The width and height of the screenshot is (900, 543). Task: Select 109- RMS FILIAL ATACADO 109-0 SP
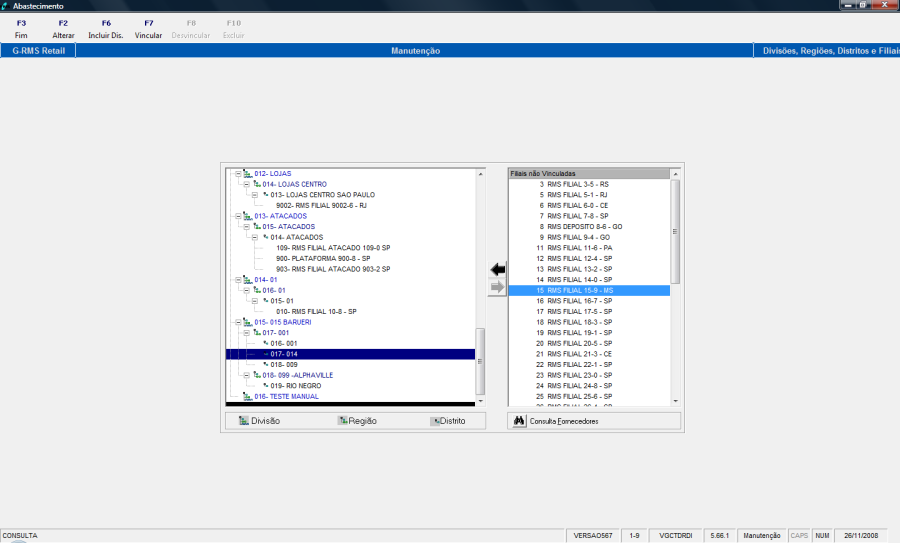(333, 248)
